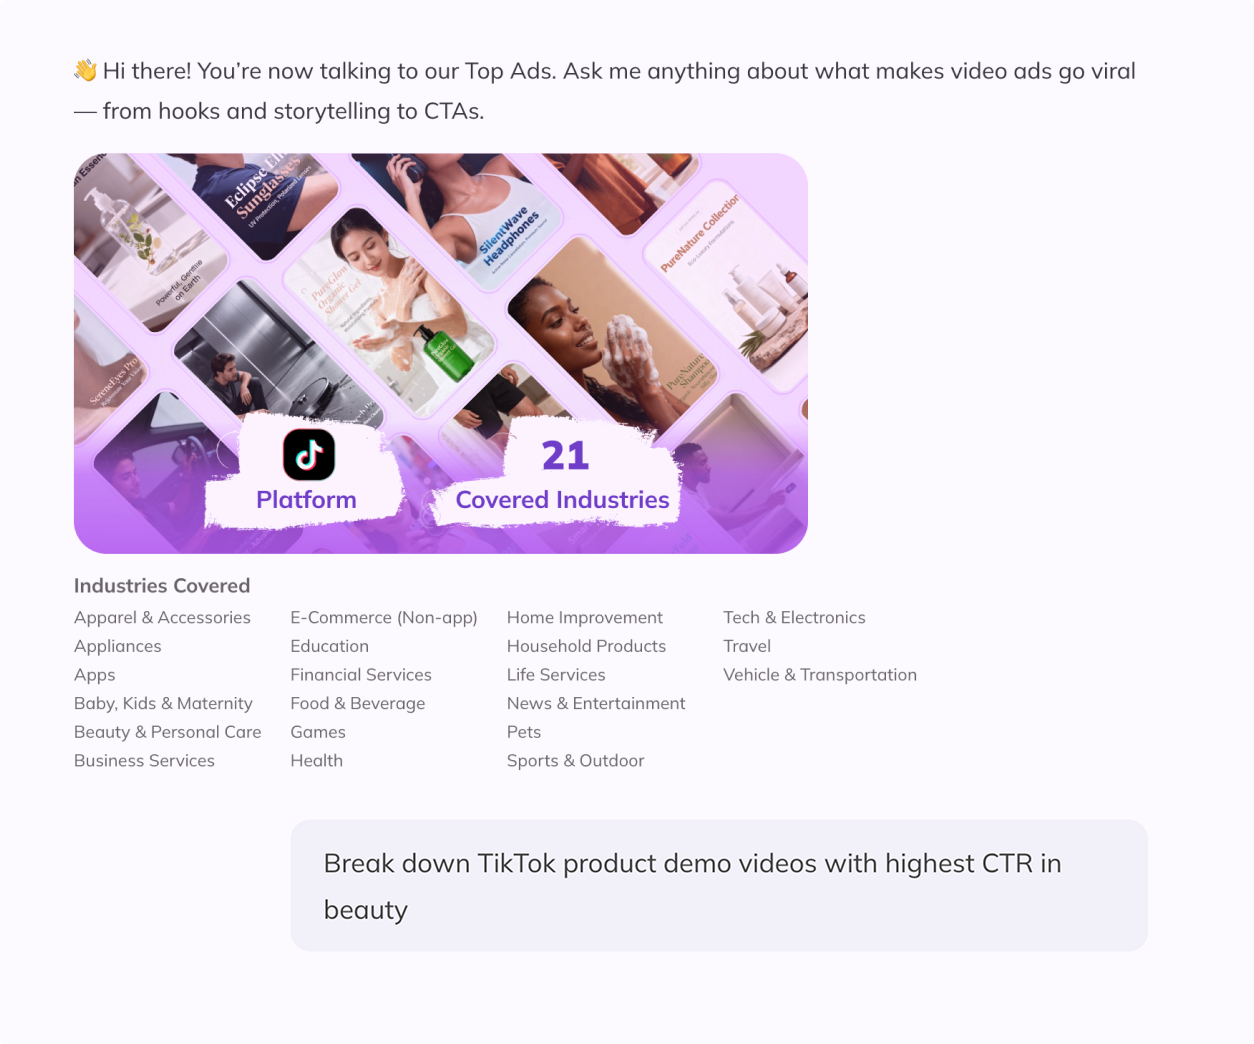Click the Platform label badge
This screenshot has width=1254, height=1044.
306,499
